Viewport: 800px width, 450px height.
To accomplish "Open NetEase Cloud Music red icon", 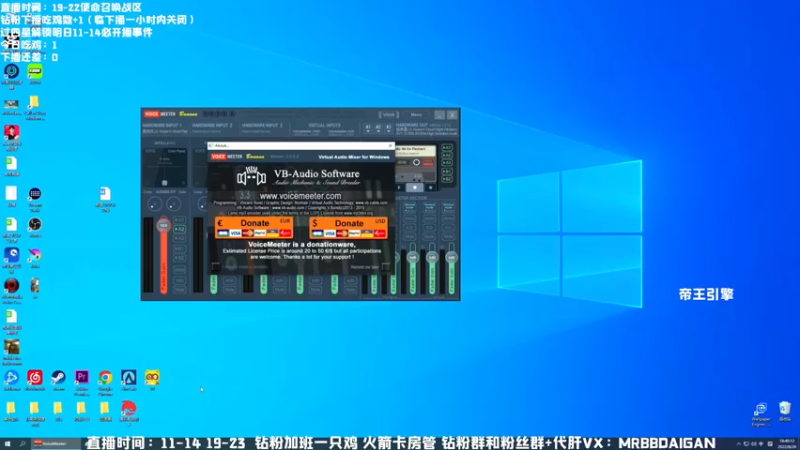I will (35, 380).
